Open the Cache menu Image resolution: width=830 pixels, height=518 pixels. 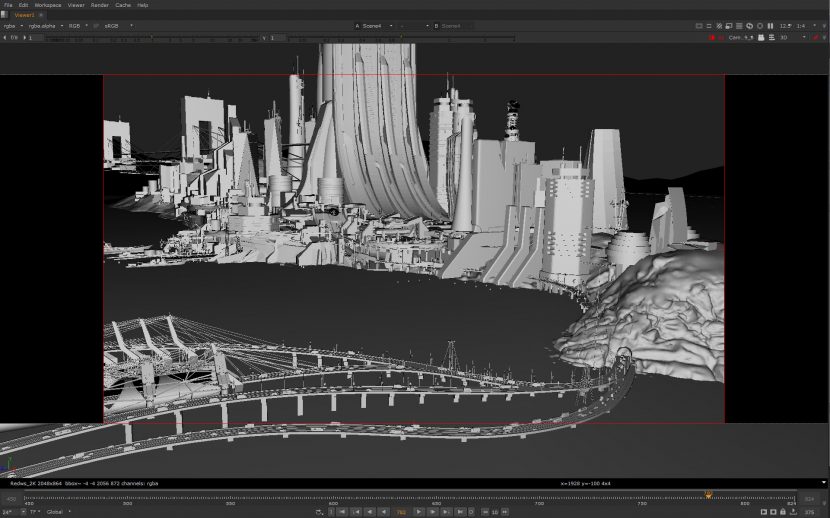click(123, 5)
